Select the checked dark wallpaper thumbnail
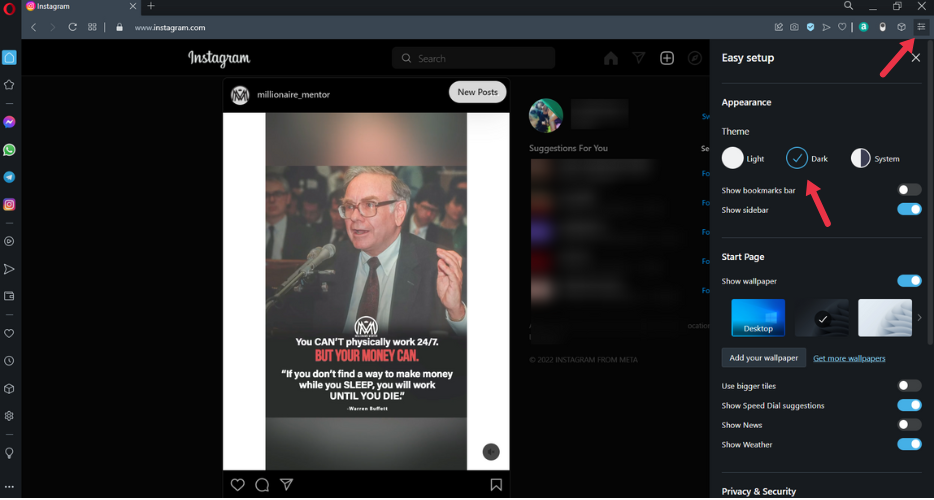The height and width of the screenshot is (500, 934). [821, 318]
